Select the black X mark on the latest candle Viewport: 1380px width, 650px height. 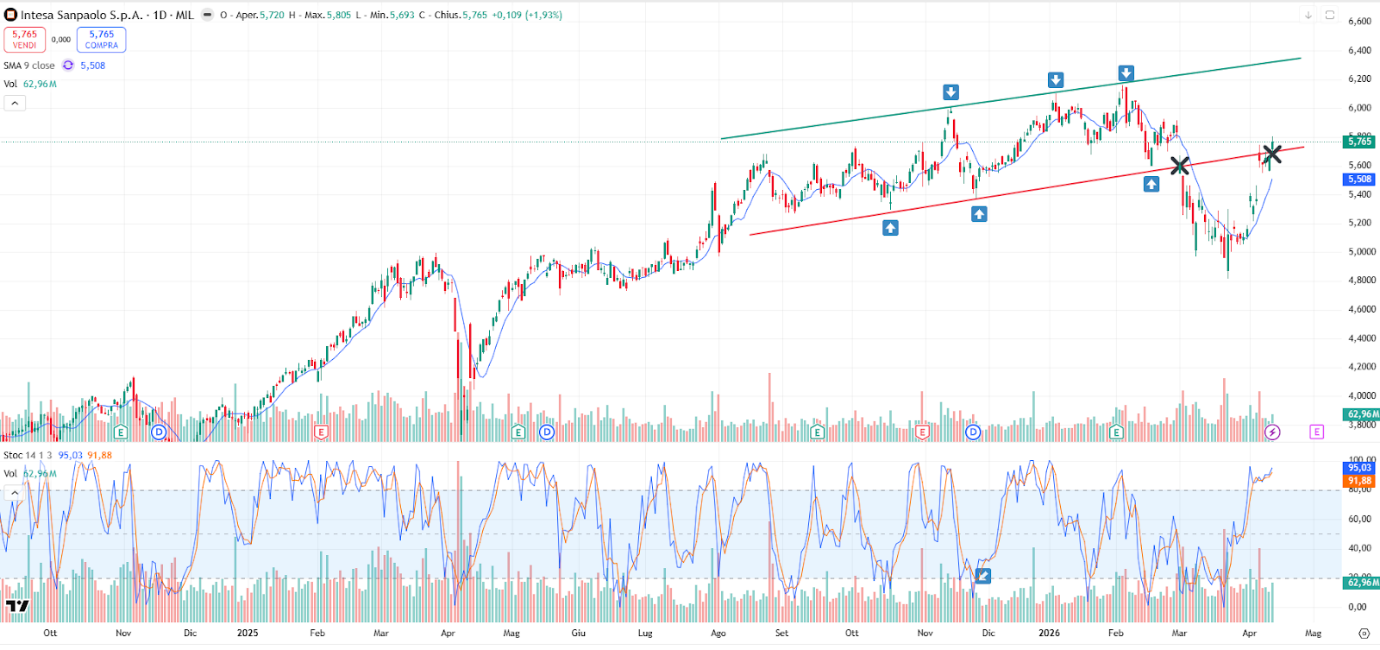pyautogui.click(x=1272, y=153)
